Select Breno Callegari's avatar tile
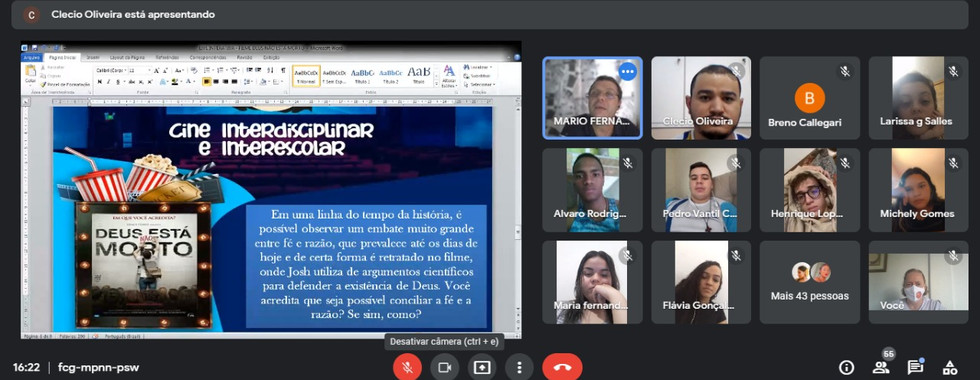Image resolution: width=980 pixels, height=380 pixels. click(809, 98)
